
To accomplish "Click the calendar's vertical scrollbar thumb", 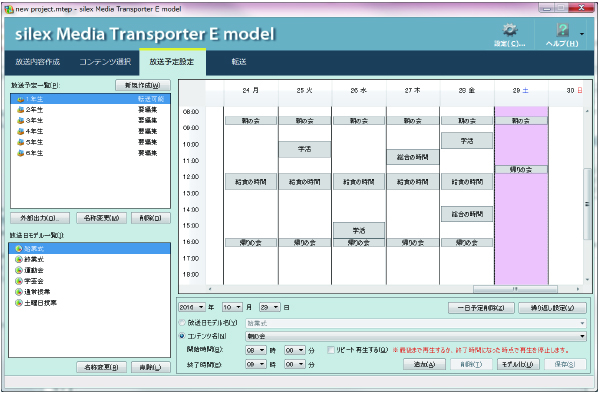I will (587, 204).
